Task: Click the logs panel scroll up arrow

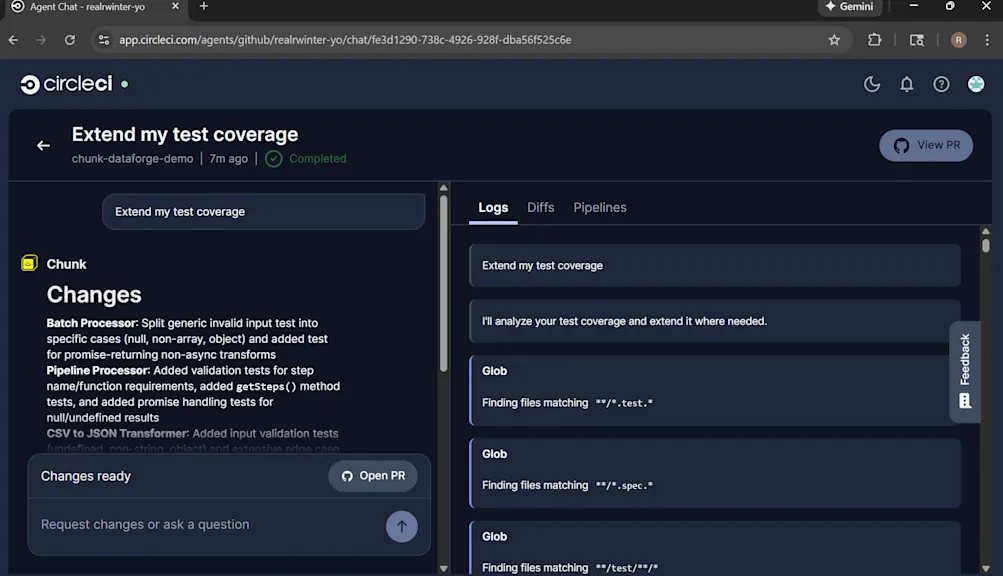Action: [986, 231]
